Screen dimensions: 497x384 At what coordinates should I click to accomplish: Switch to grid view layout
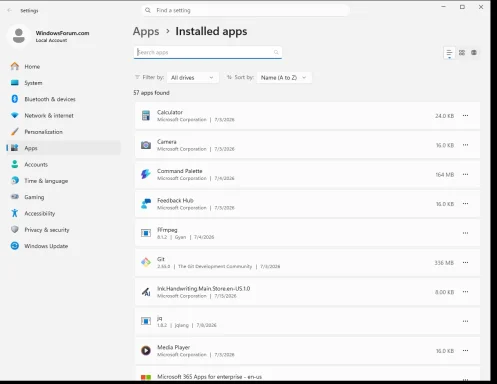coord(462,53)
